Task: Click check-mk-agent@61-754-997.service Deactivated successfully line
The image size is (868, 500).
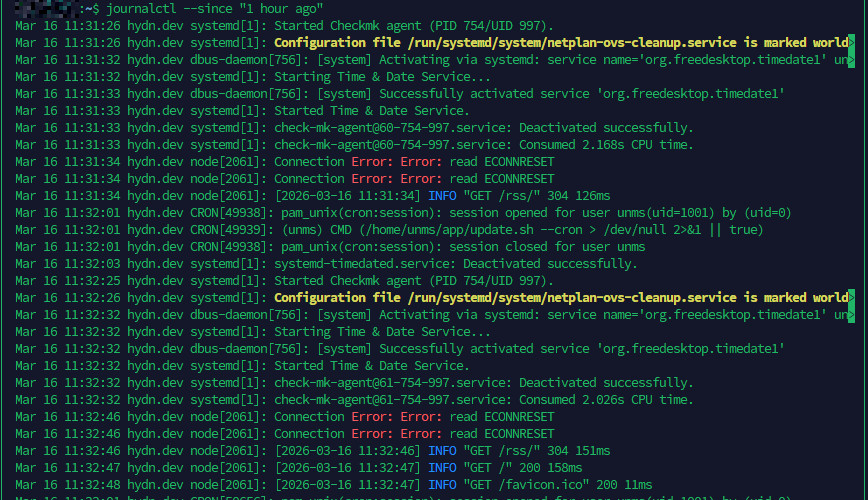Action: (x=354, y=383)
